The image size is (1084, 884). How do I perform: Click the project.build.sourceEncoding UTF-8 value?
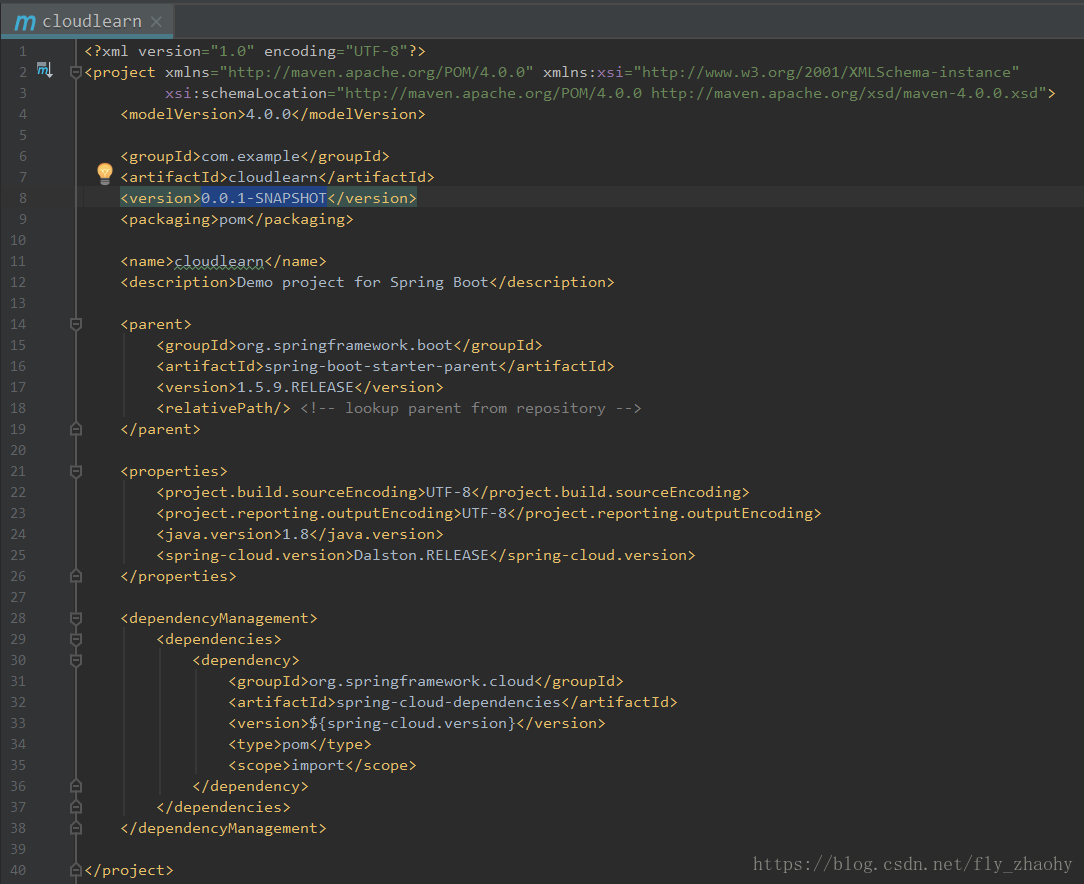click(x=448, y=492)
